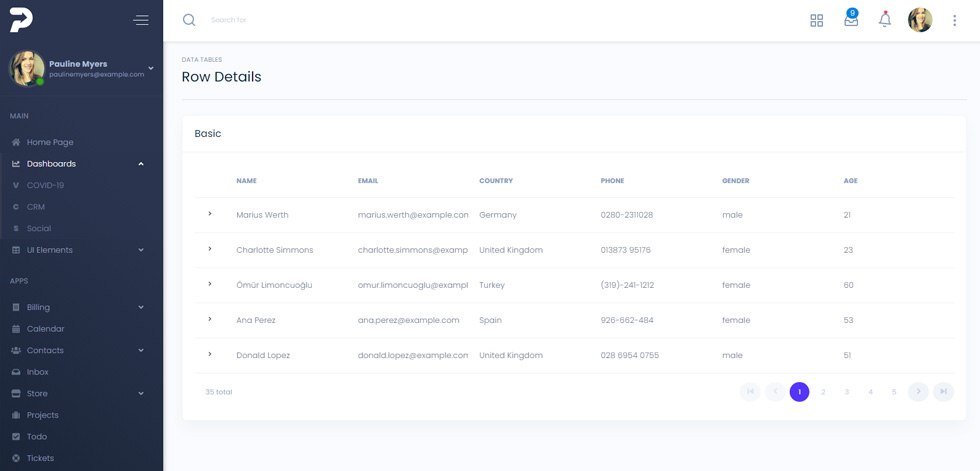
Task: Click the Contacts people icon
Action: (x=16, y=350)
